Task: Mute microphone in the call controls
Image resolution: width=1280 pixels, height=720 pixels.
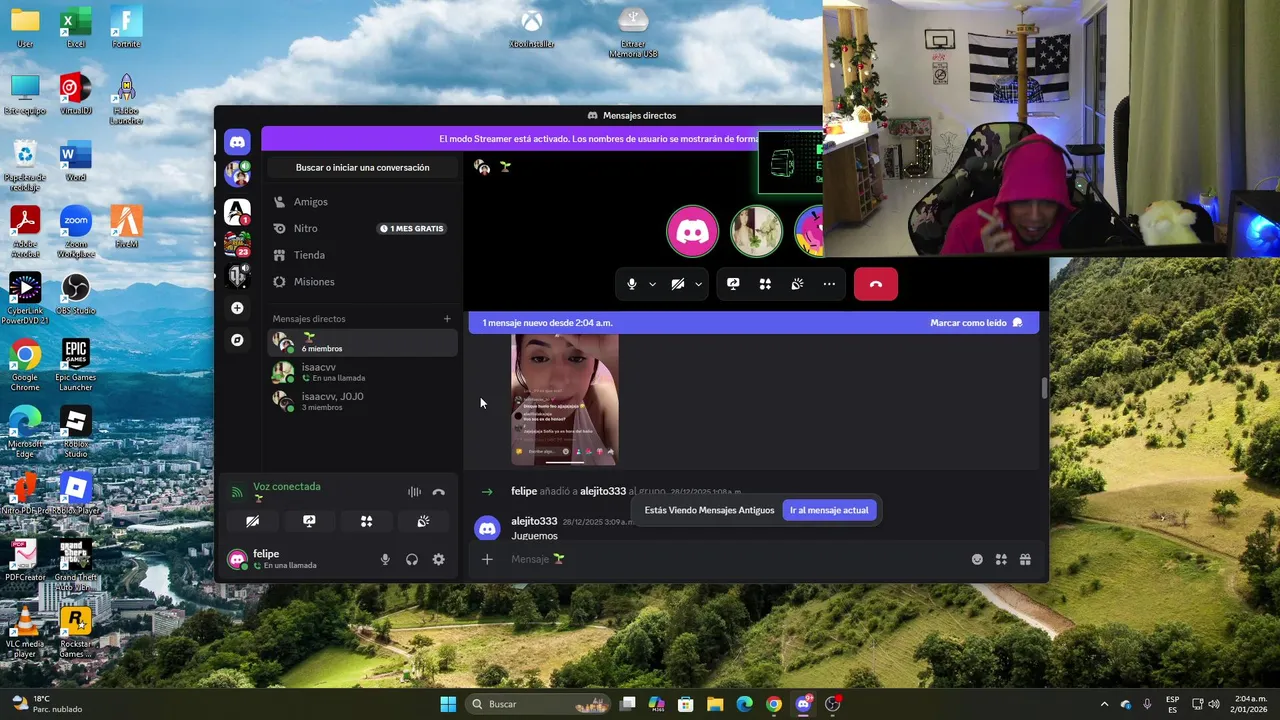Action: (632, 284)
